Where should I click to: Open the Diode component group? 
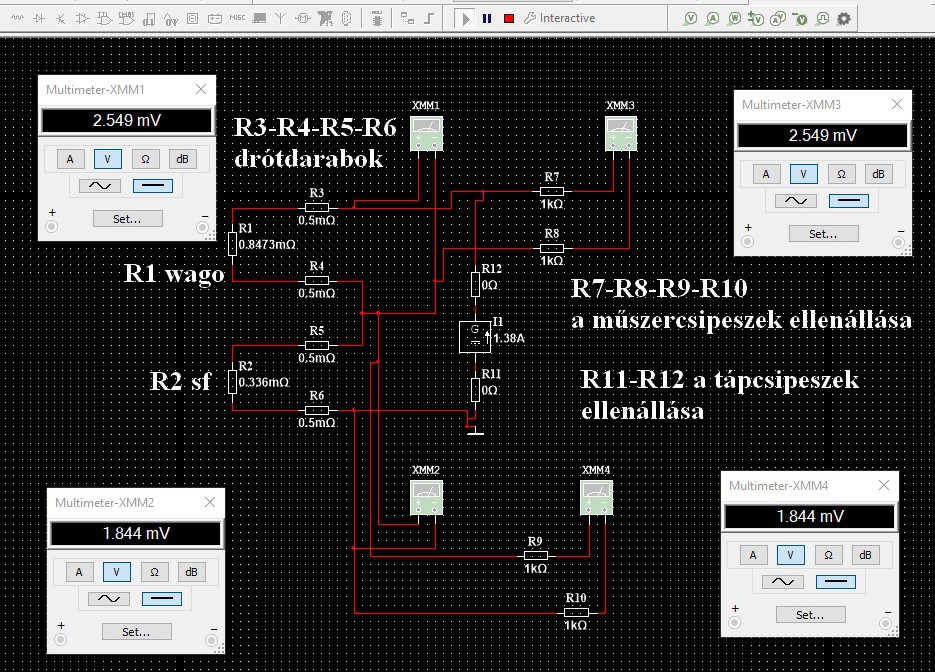click(39, 18)
